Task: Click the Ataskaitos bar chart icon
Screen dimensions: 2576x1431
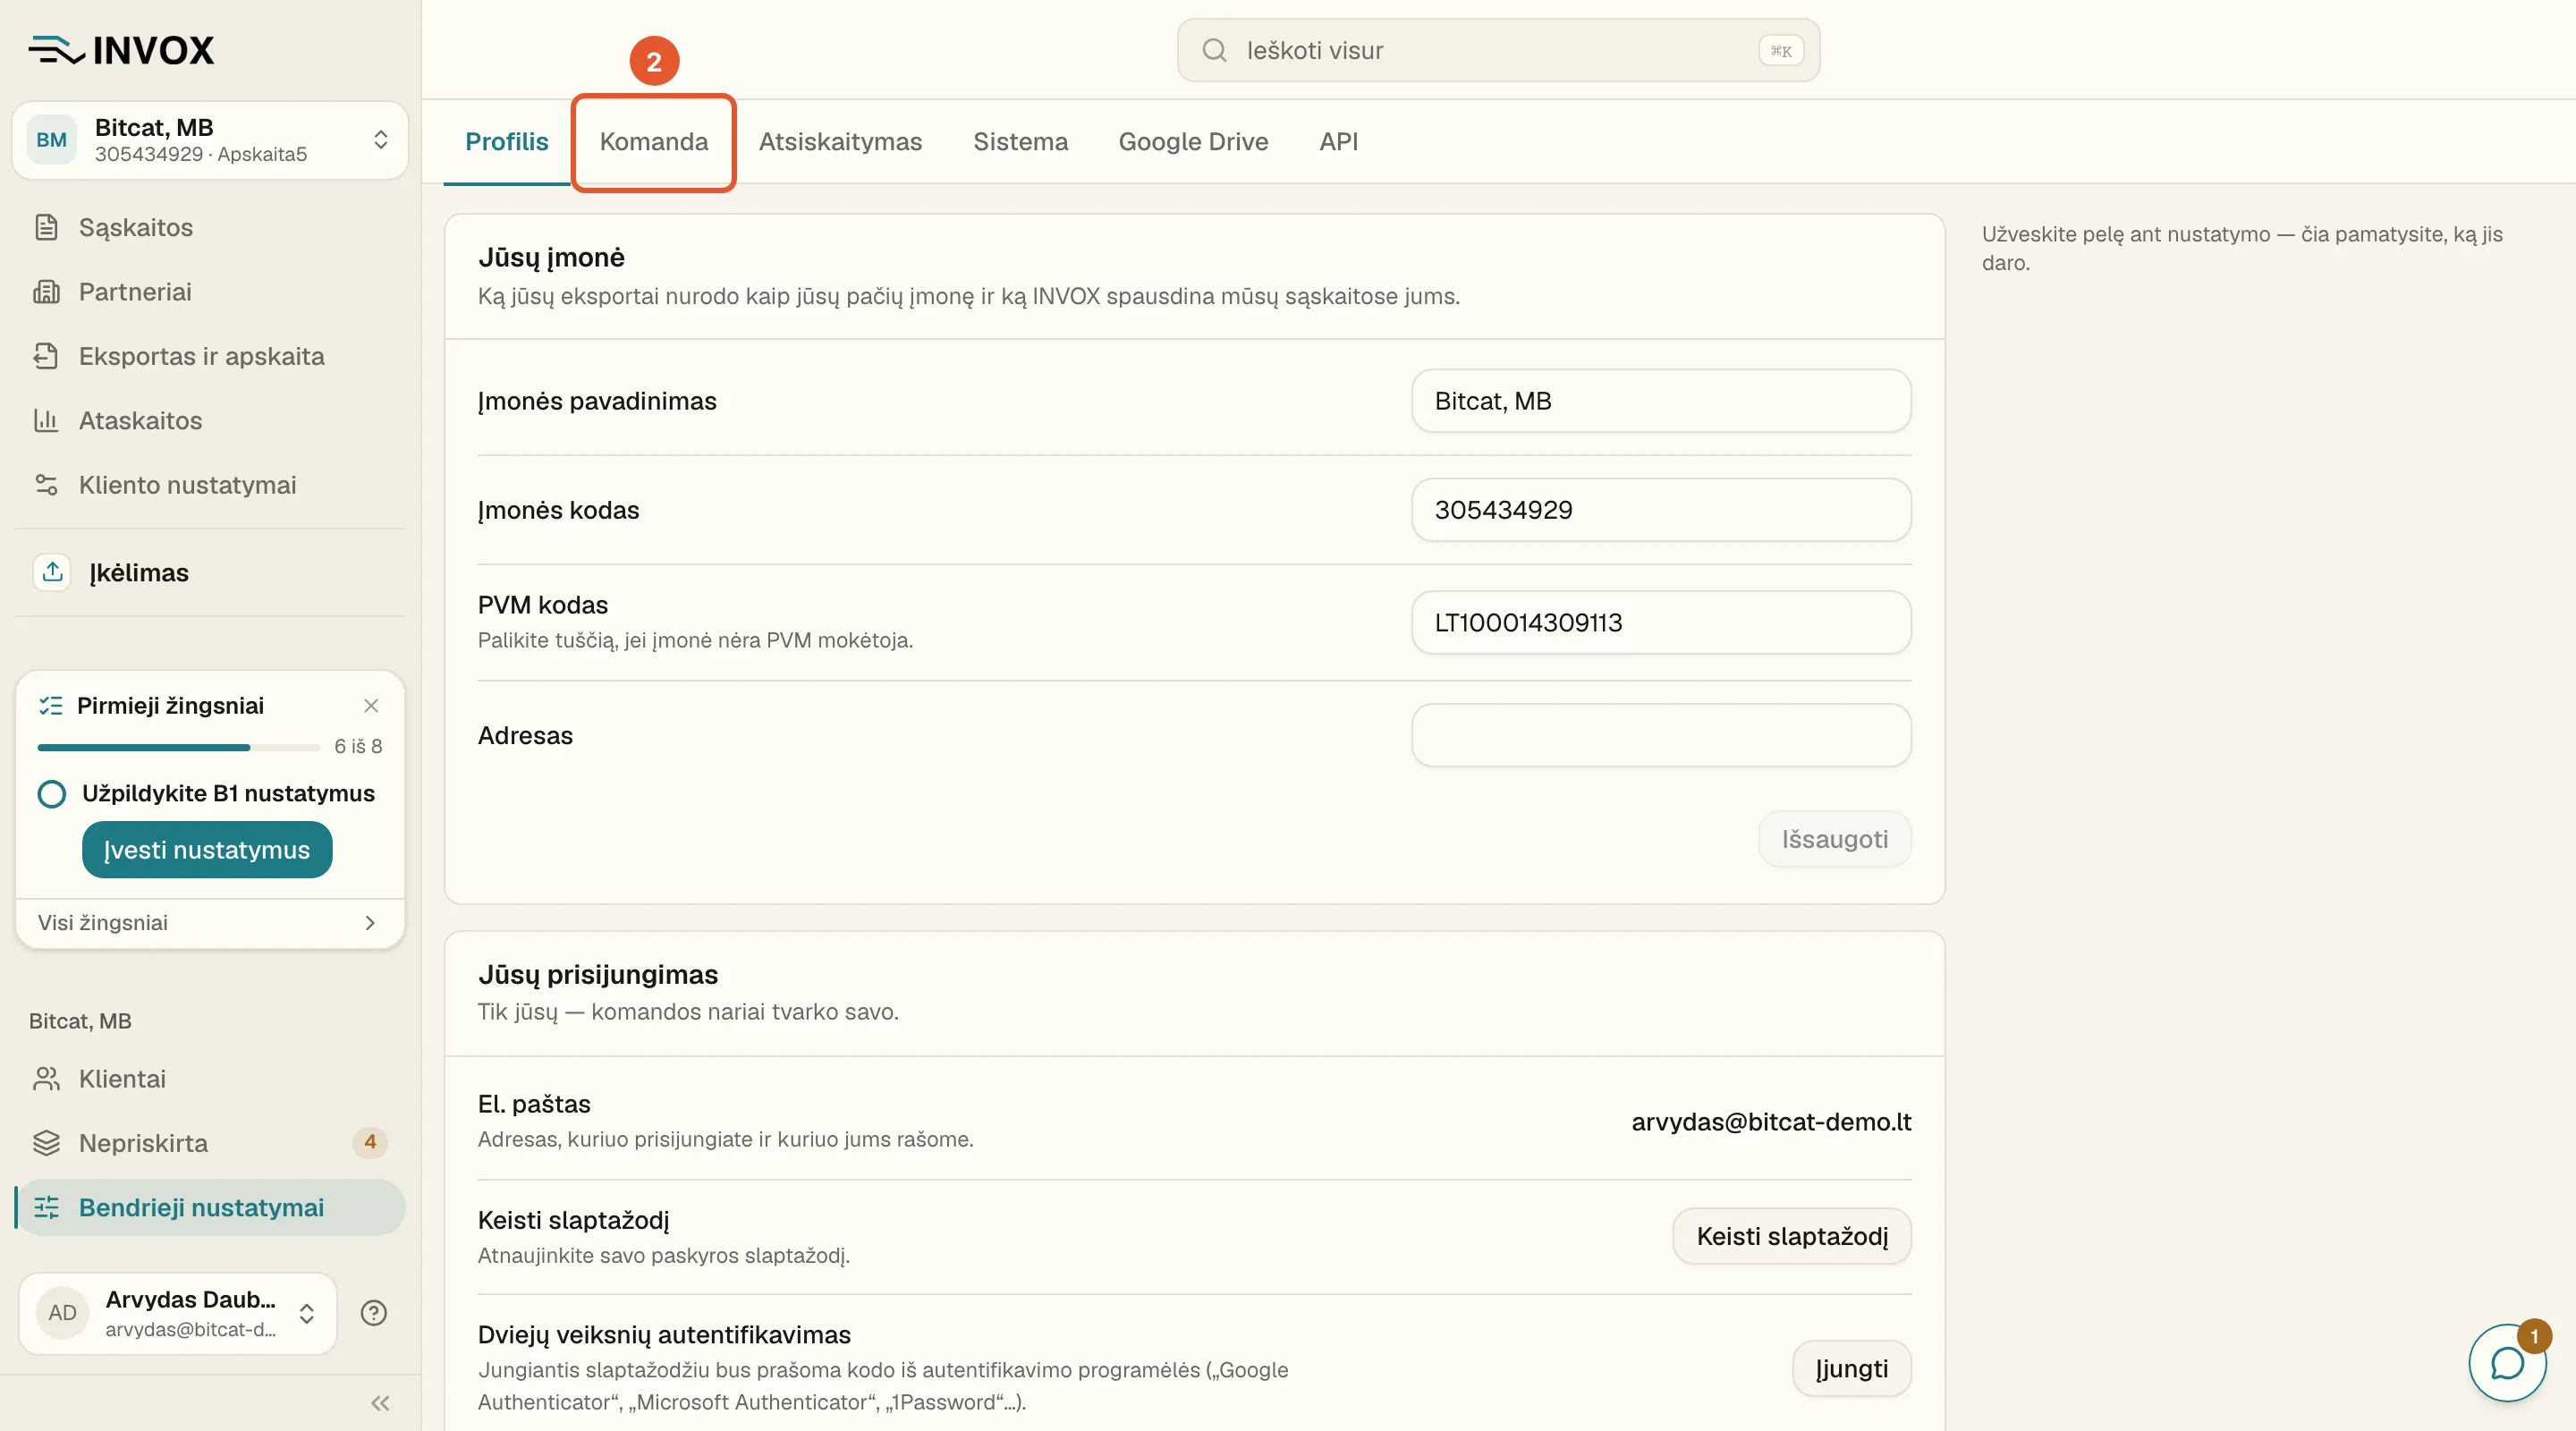Action: coord(46,420)
